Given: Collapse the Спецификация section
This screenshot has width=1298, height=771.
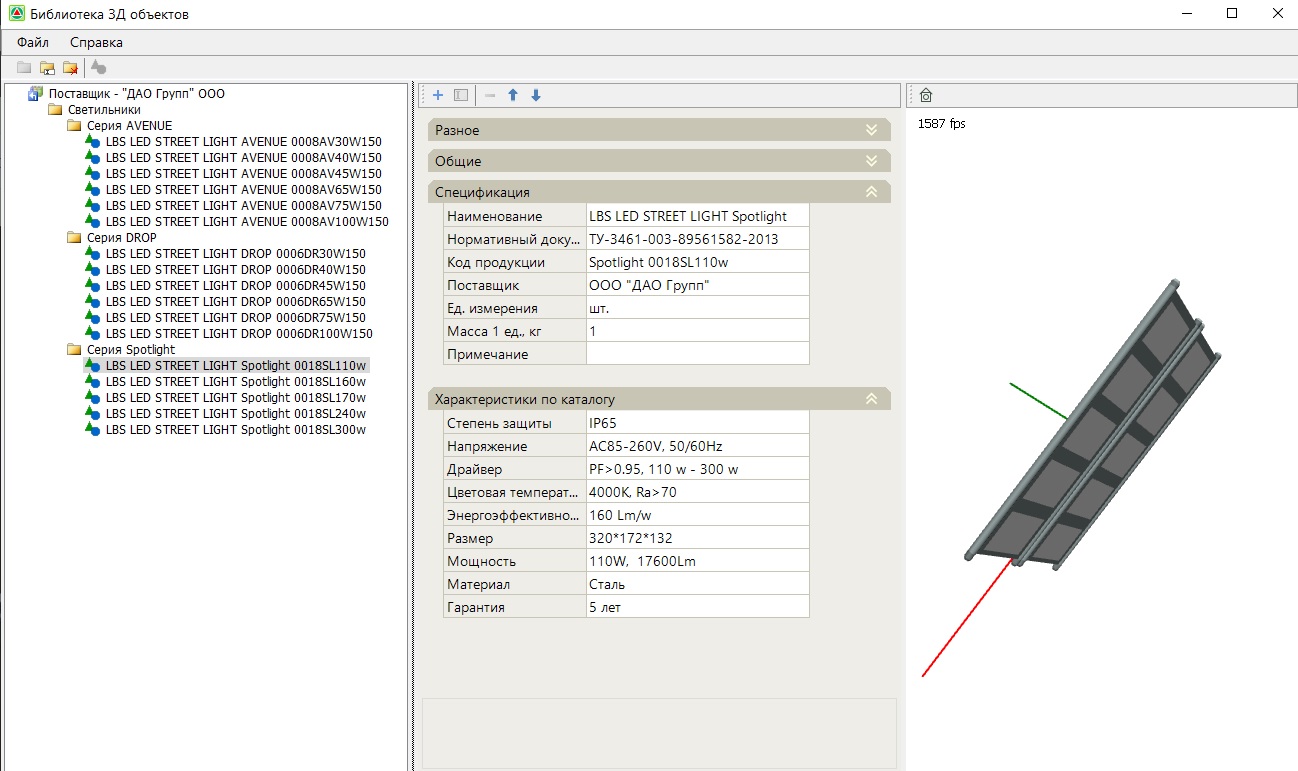Looking at the screenshot, I should (x=871, y=192).
